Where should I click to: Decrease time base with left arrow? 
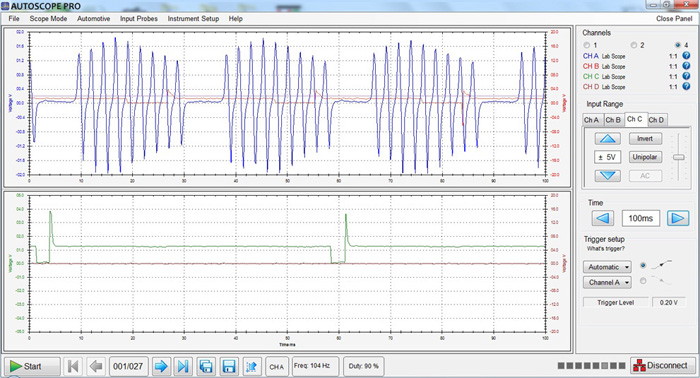[603, 218]
